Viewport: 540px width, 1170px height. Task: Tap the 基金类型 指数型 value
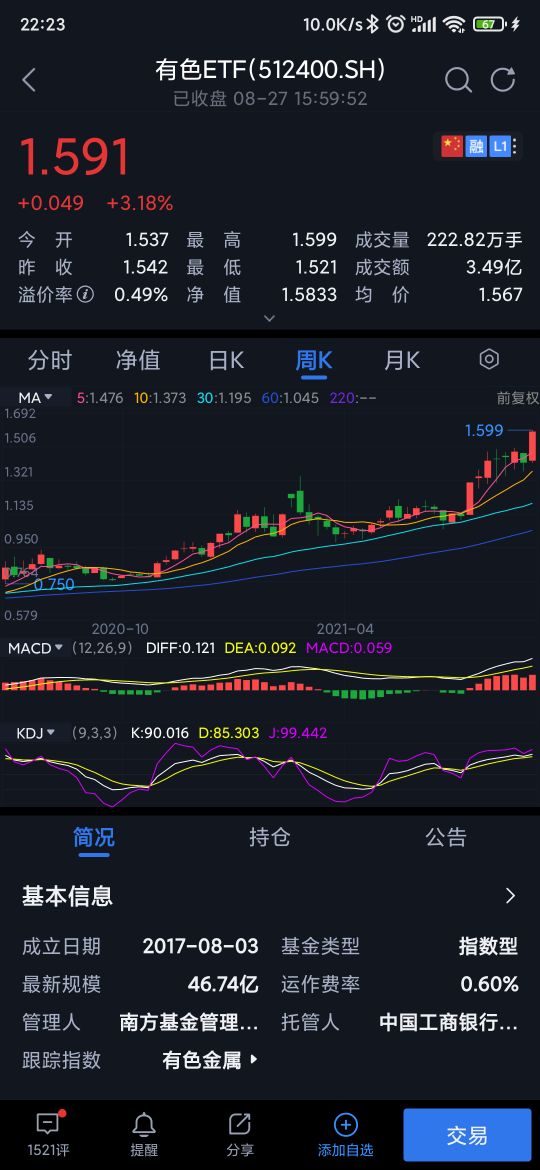[x=489, y=946]
